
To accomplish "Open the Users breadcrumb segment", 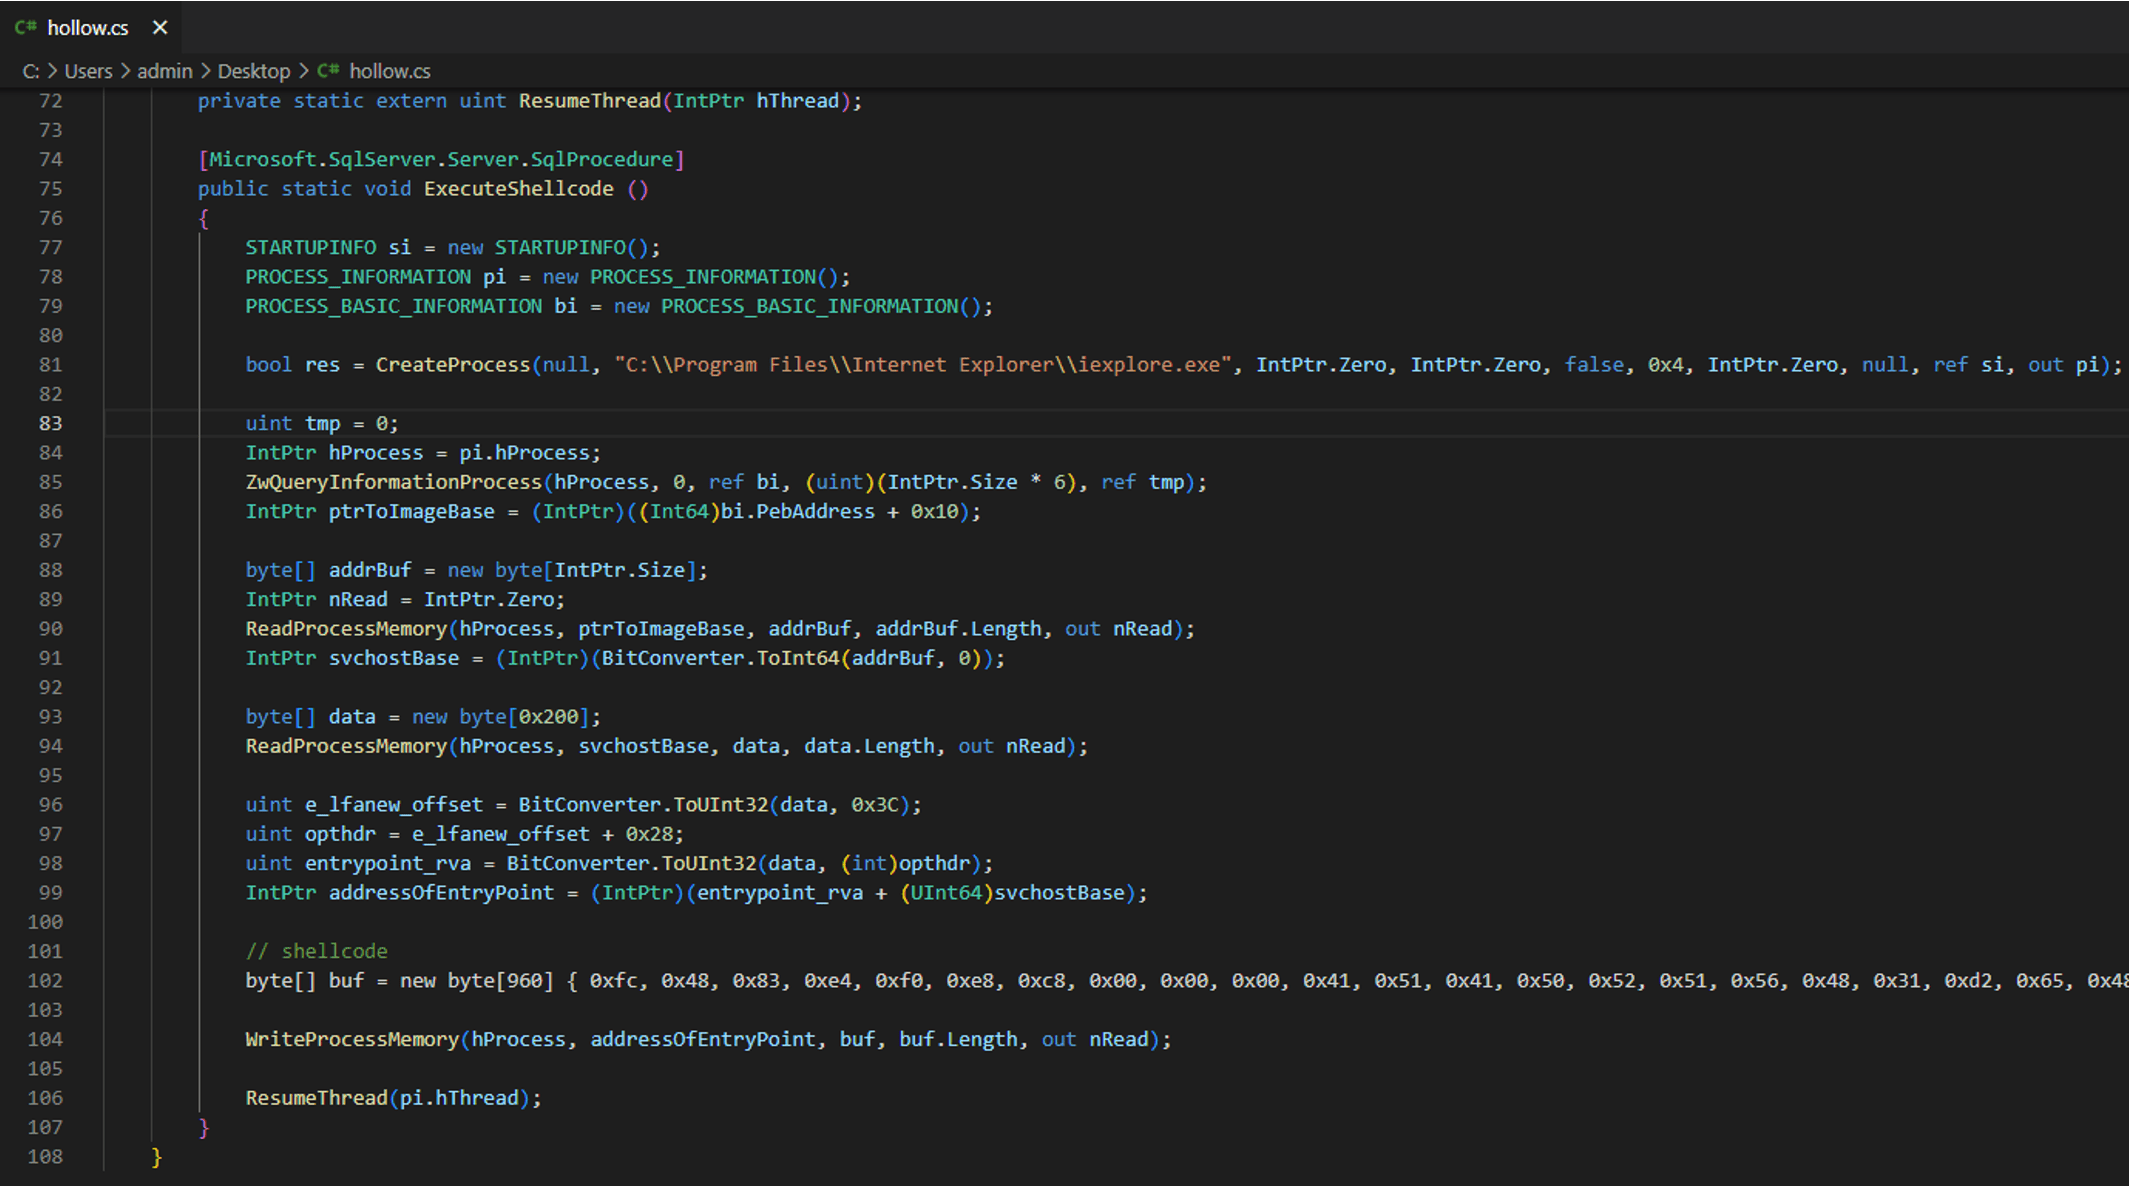I will (x=88, y=71).
